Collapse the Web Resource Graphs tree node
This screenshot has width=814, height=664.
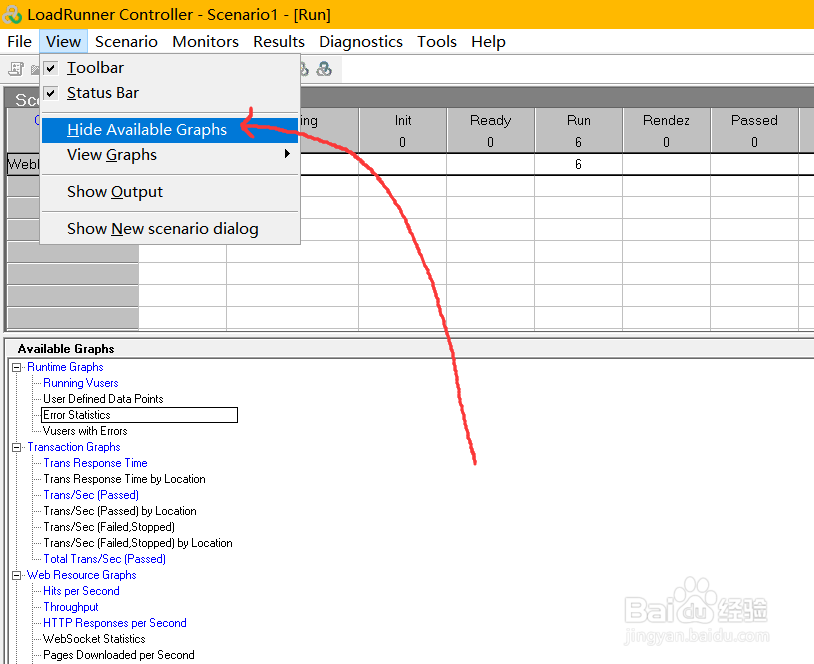(17, 575)
